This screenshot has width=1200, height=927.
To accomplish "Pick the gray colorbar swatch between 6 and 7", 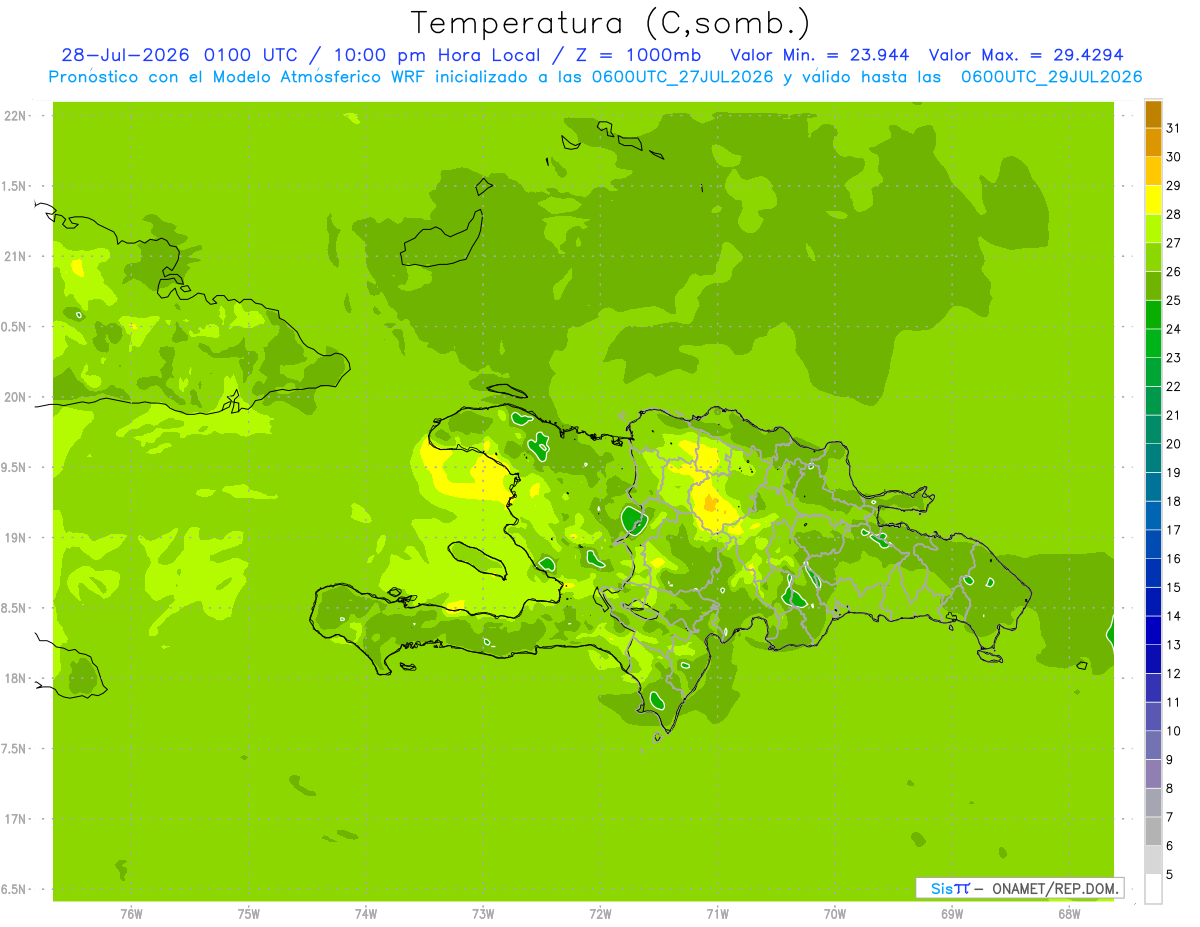I will click(x=1153, y=832).
